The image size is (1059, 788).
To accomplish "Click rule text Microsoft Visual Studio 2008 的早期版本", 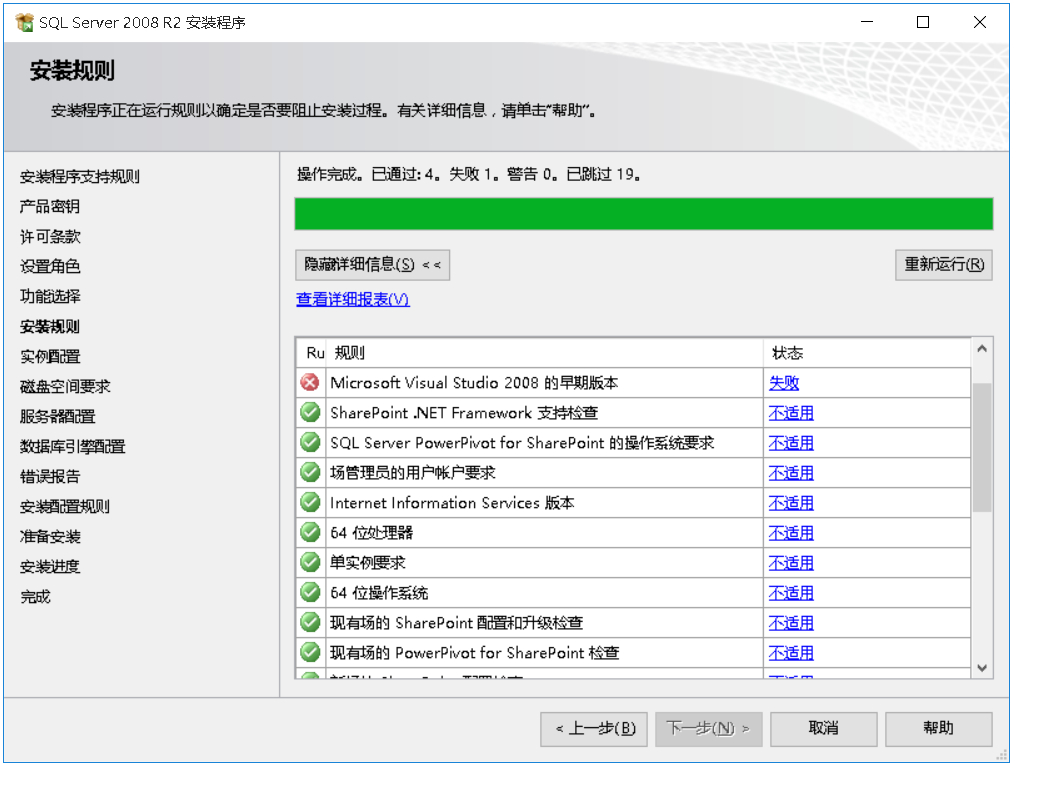I will (x=474, y=383).
